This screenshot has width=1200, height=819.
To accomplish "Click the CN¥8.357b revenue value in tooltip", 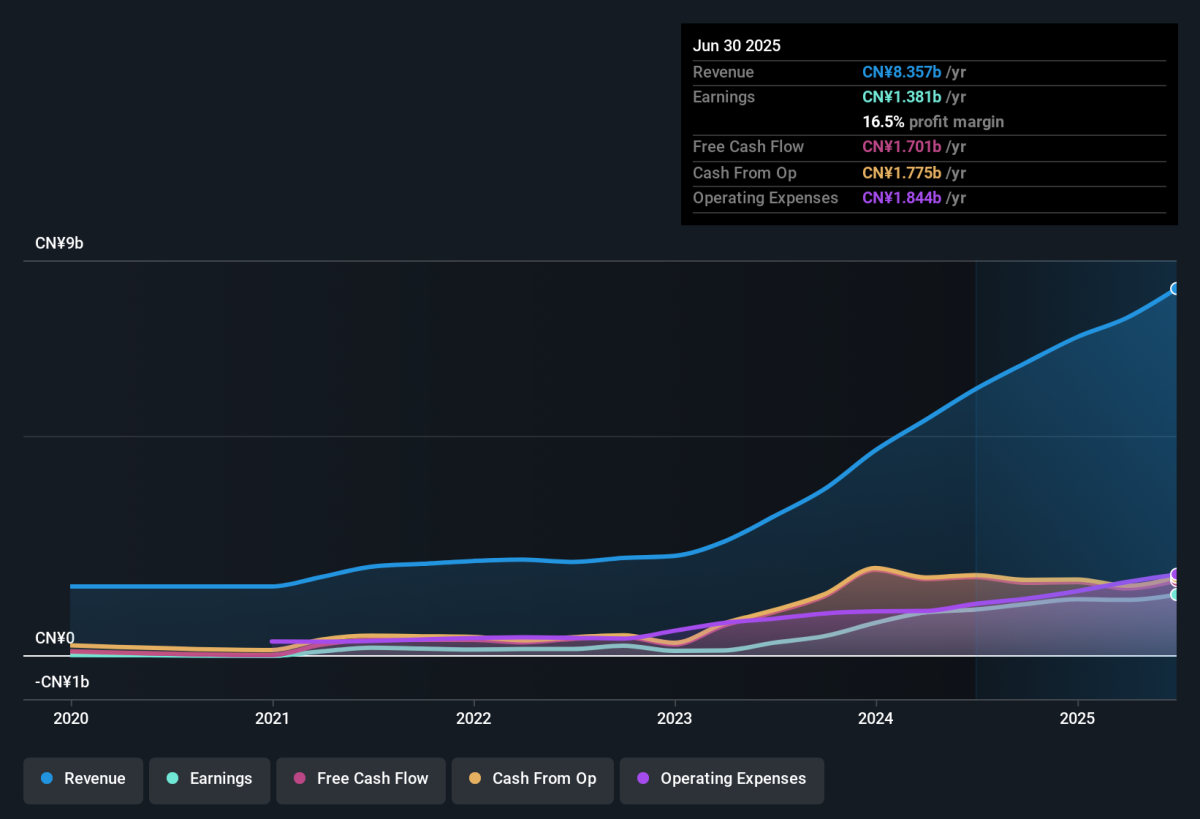I will [902, 72].
